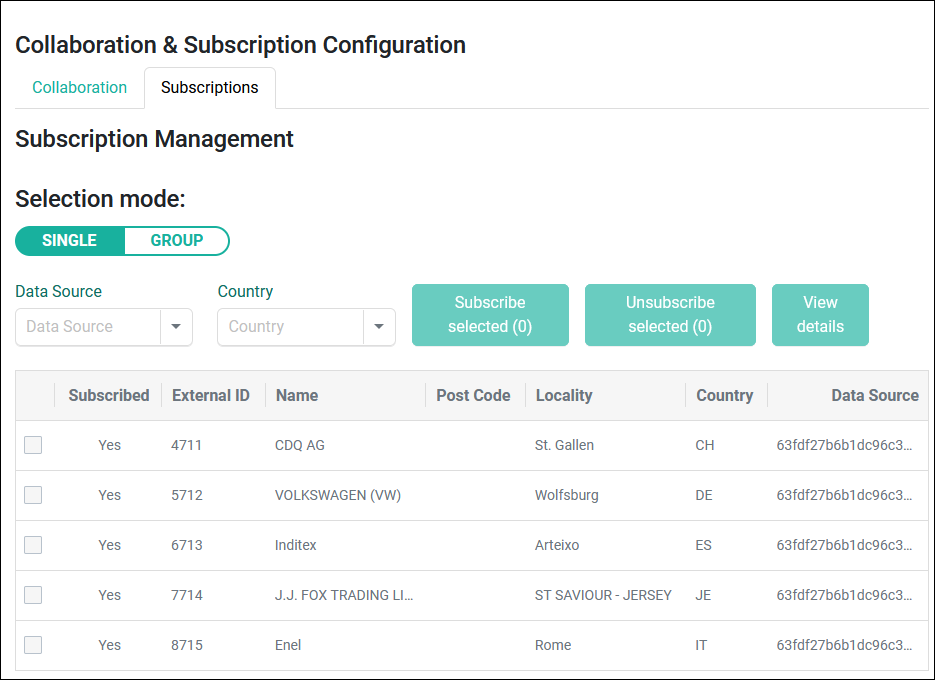The height and width of the screenshot is (680, 935).
Task: Switch to the Collaboration tab
Action: 79,87
